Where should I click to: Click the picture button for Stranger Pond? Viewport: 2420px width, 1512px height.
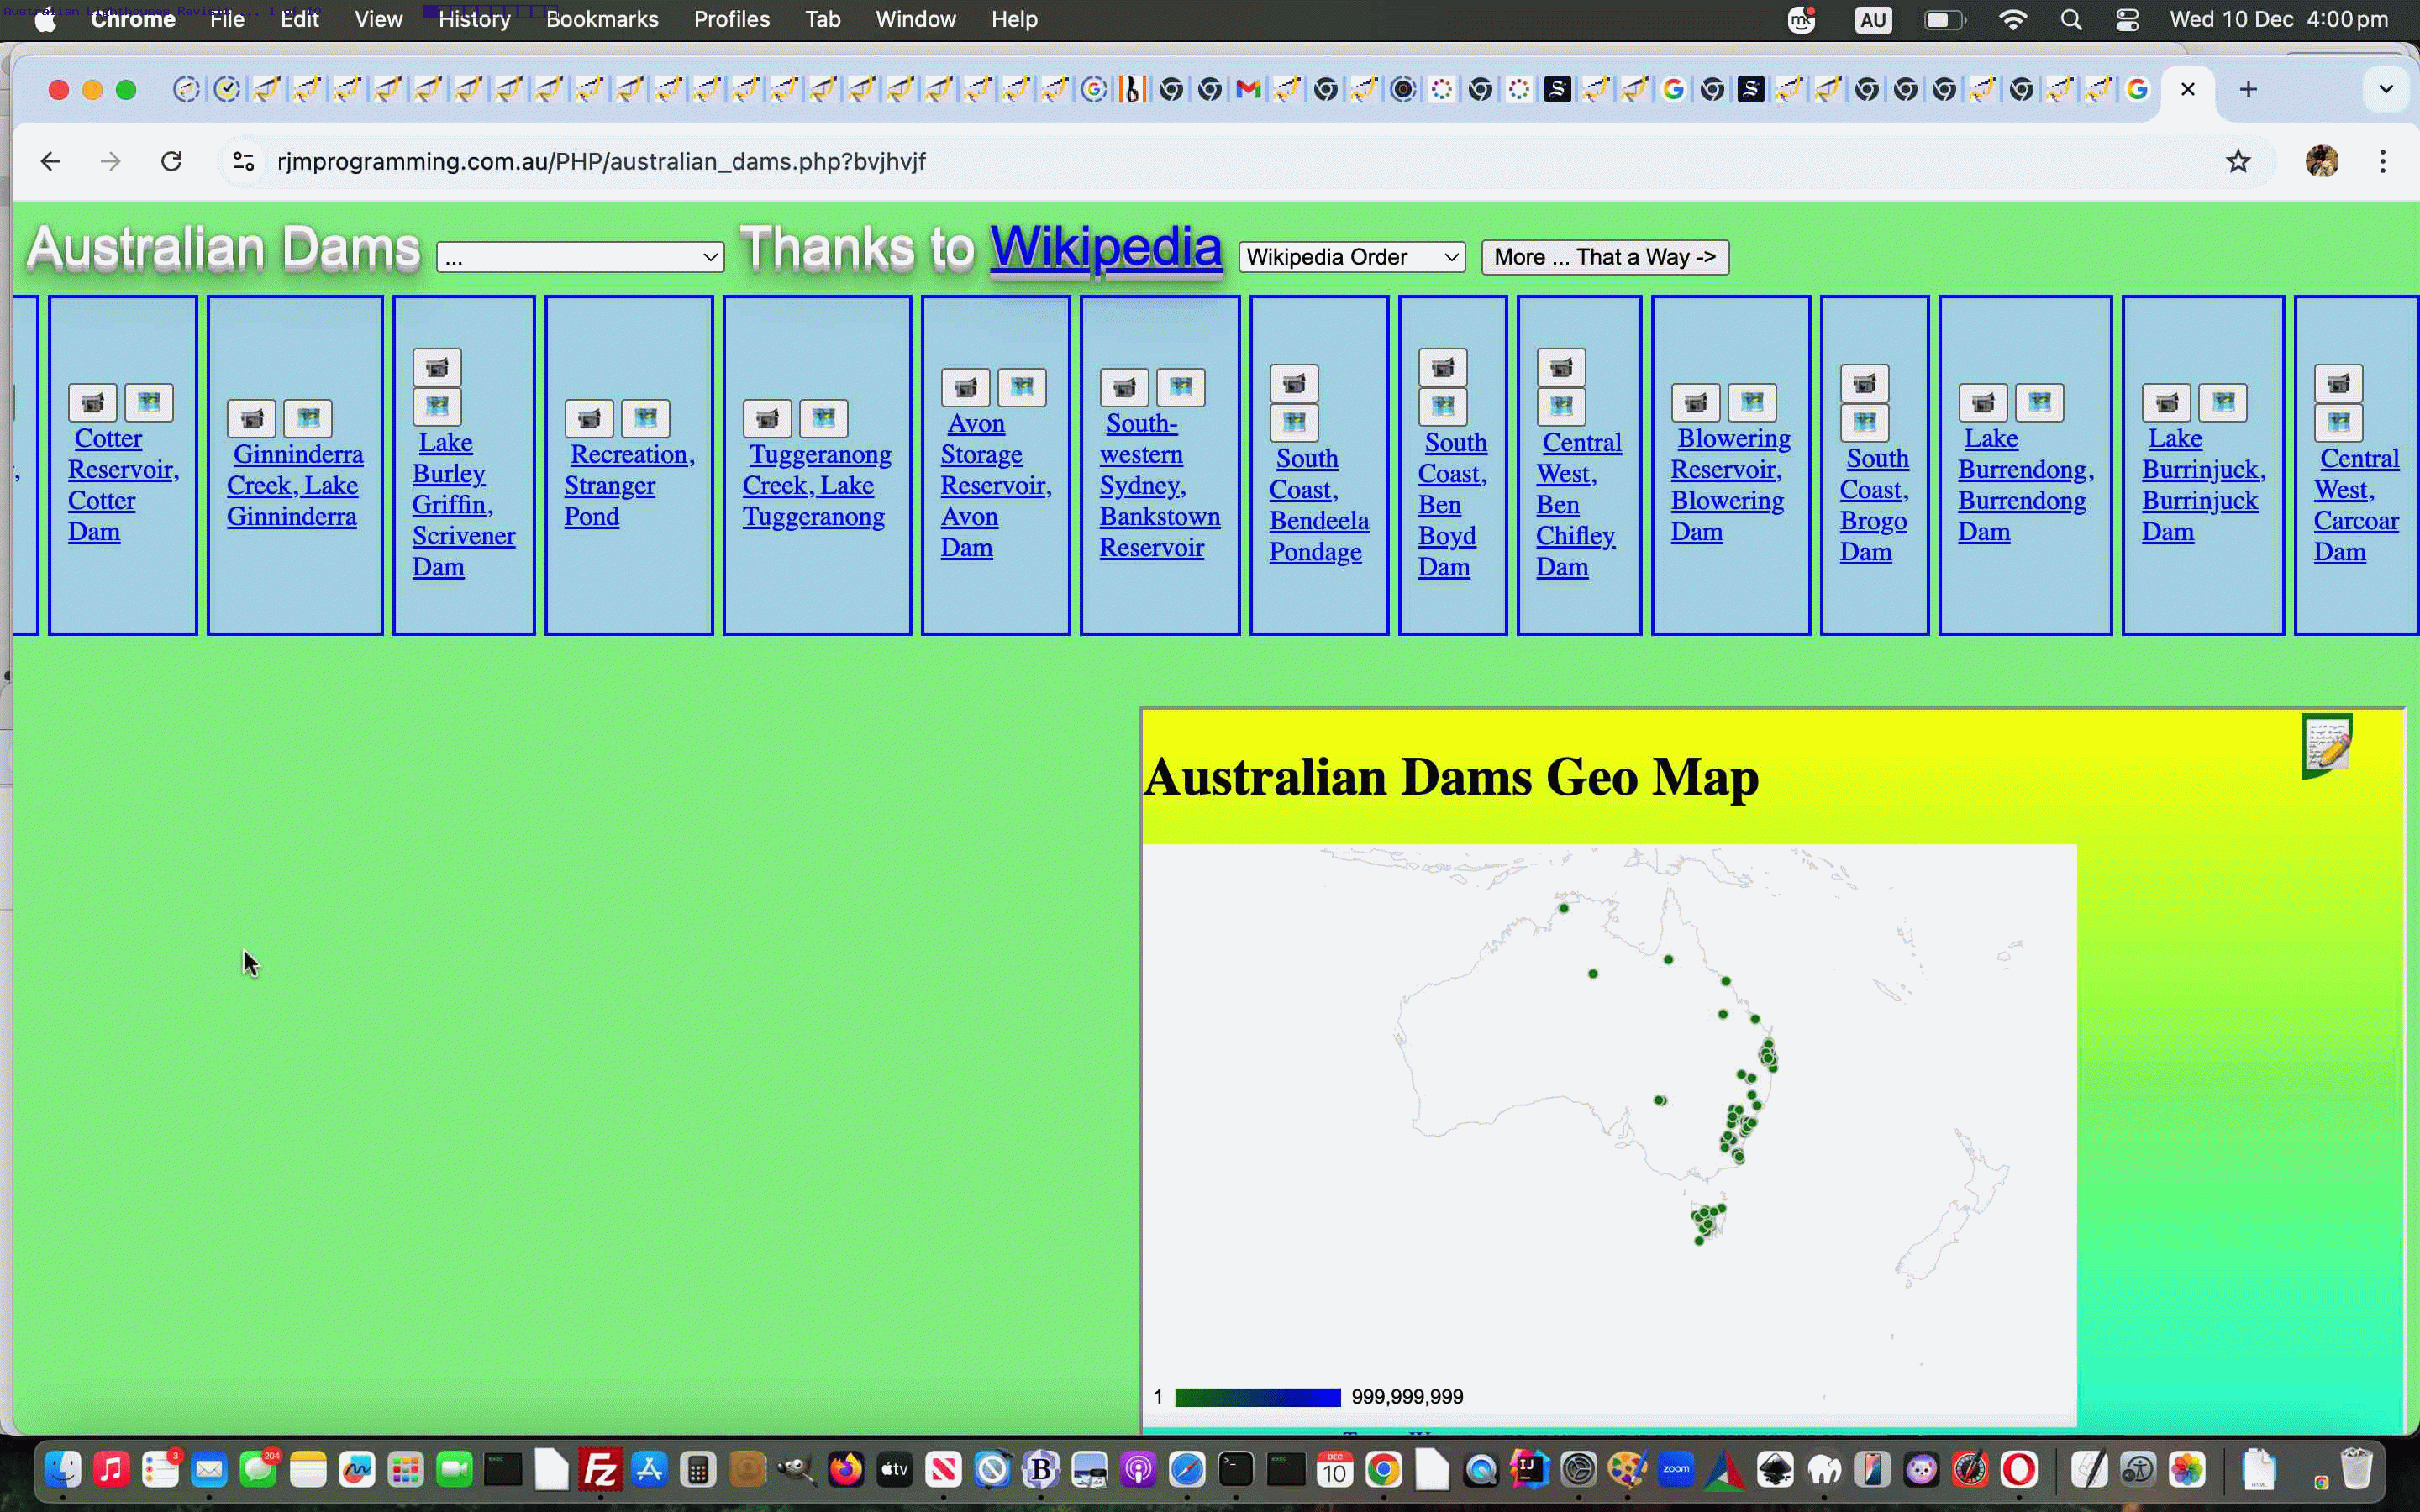click(x=645, y=419)
